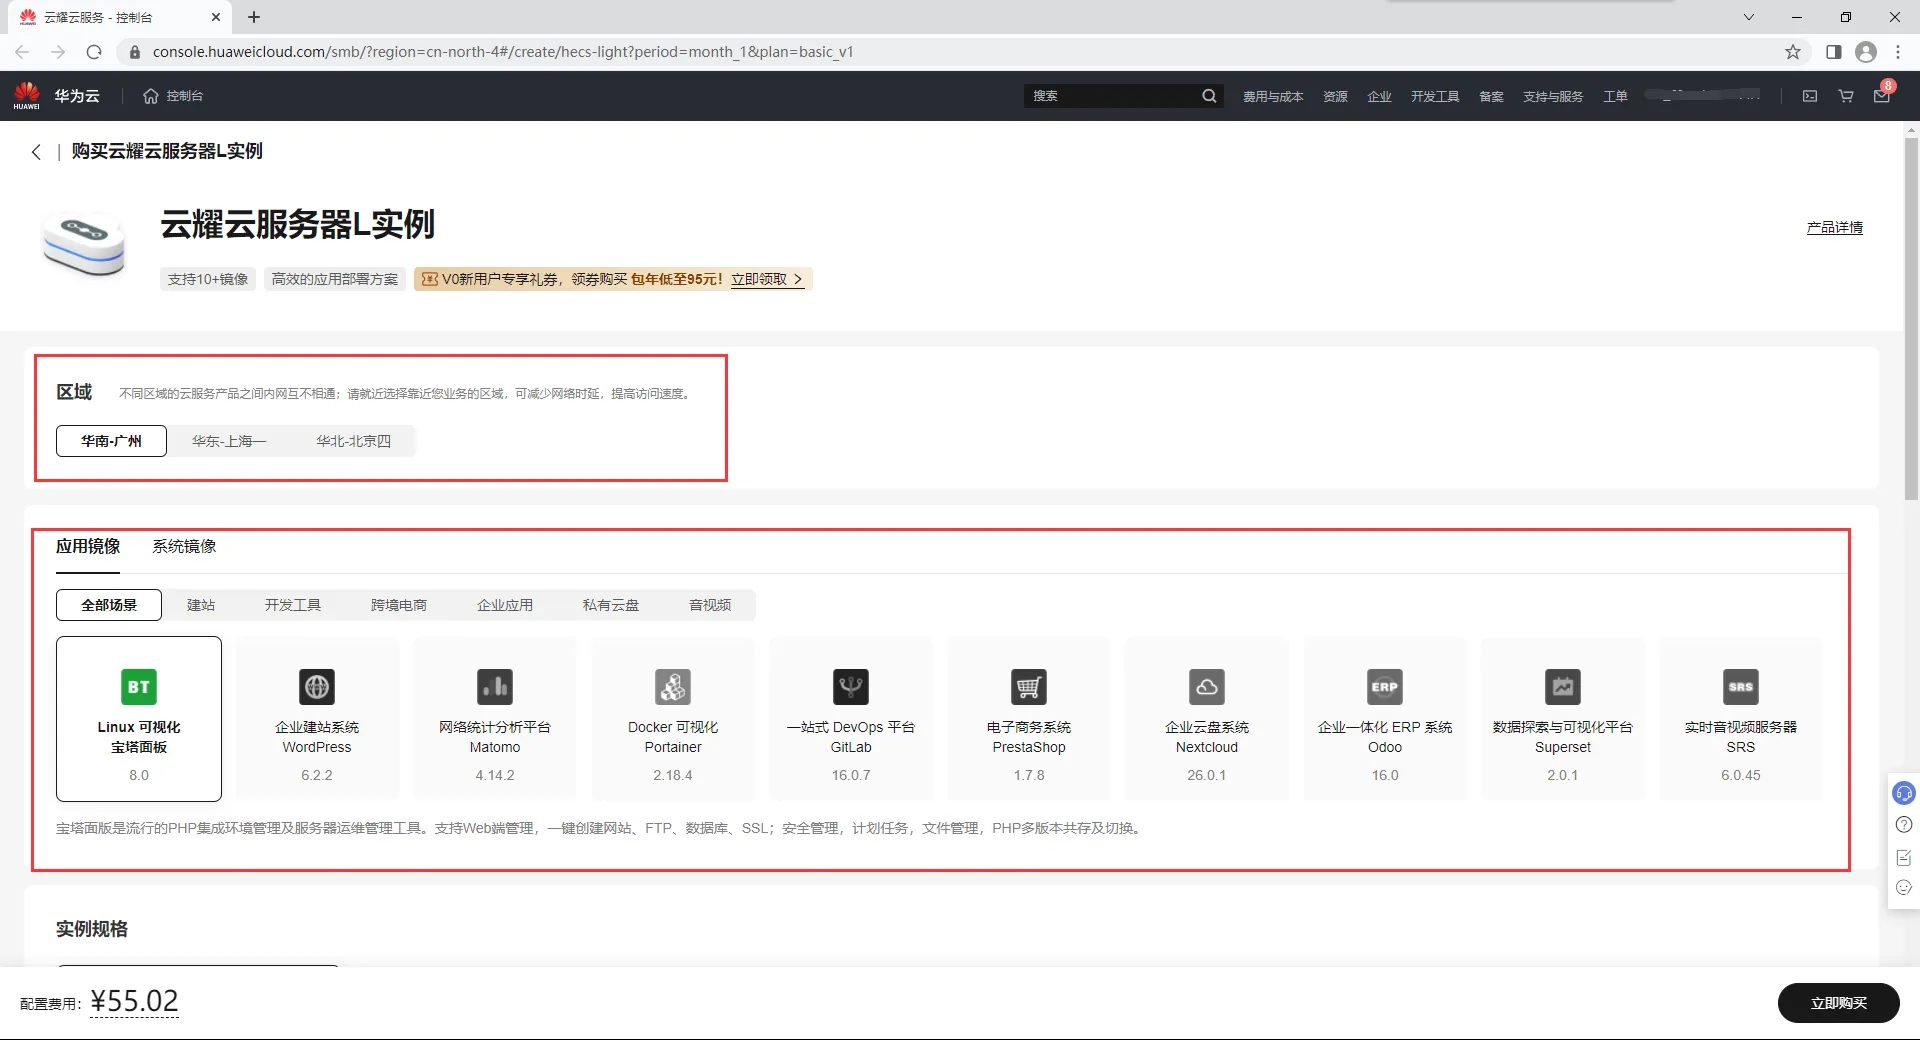Viewport: 1920px width, 1040px height.
Task: Click the smiley satisfaction survey icon
Action: pos(1904,887)
